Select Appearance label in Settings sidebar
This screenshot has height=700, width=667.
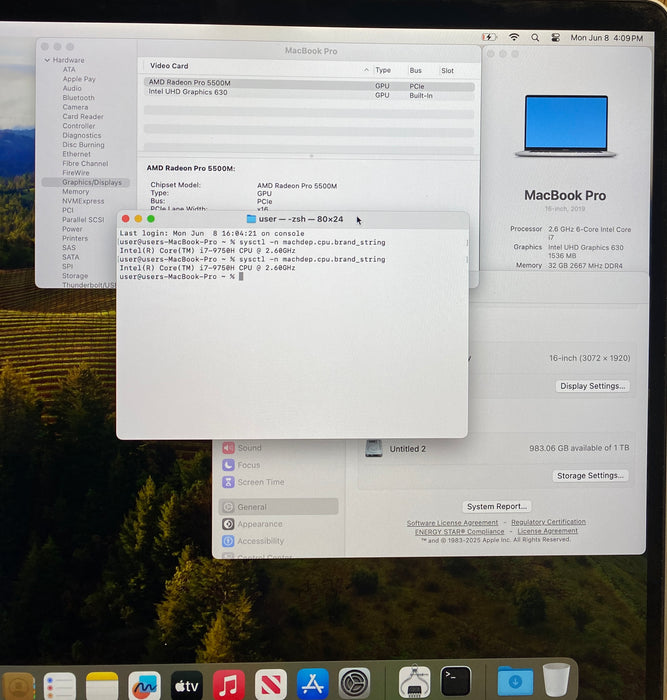coord(260,524)
